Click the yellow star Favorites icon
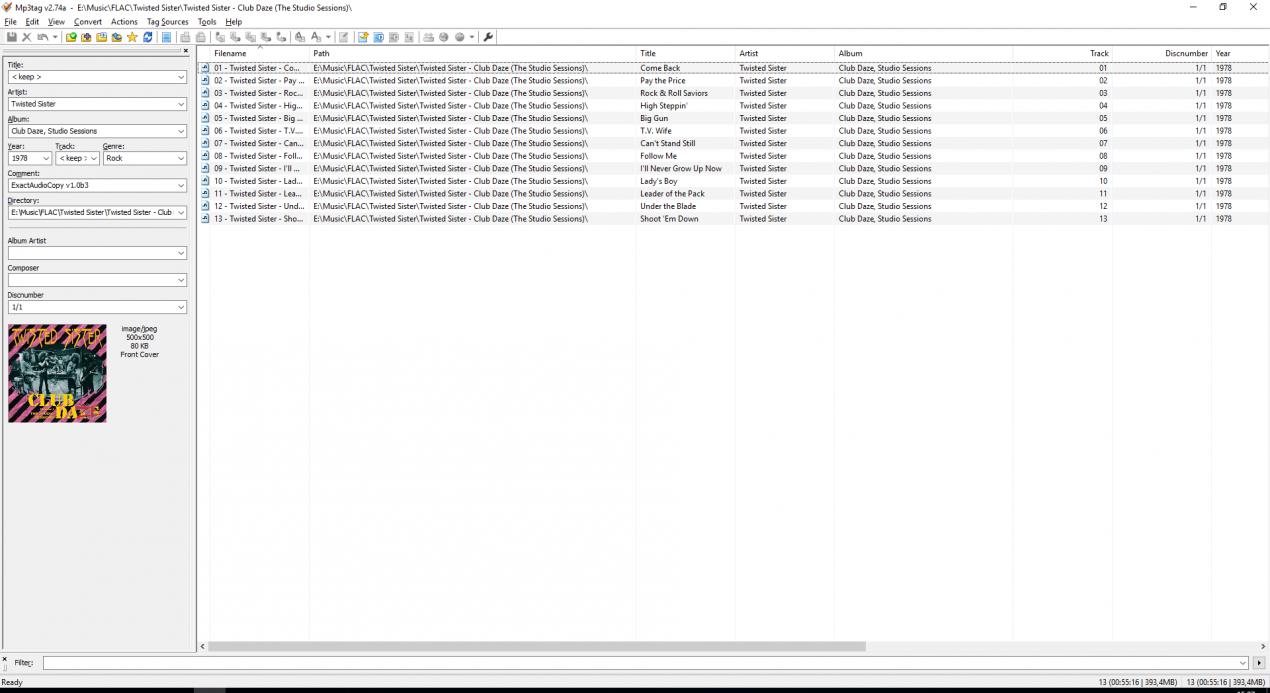Image resolution: width=1270 pixels, height=693 pixels. (x=132, y=37)
